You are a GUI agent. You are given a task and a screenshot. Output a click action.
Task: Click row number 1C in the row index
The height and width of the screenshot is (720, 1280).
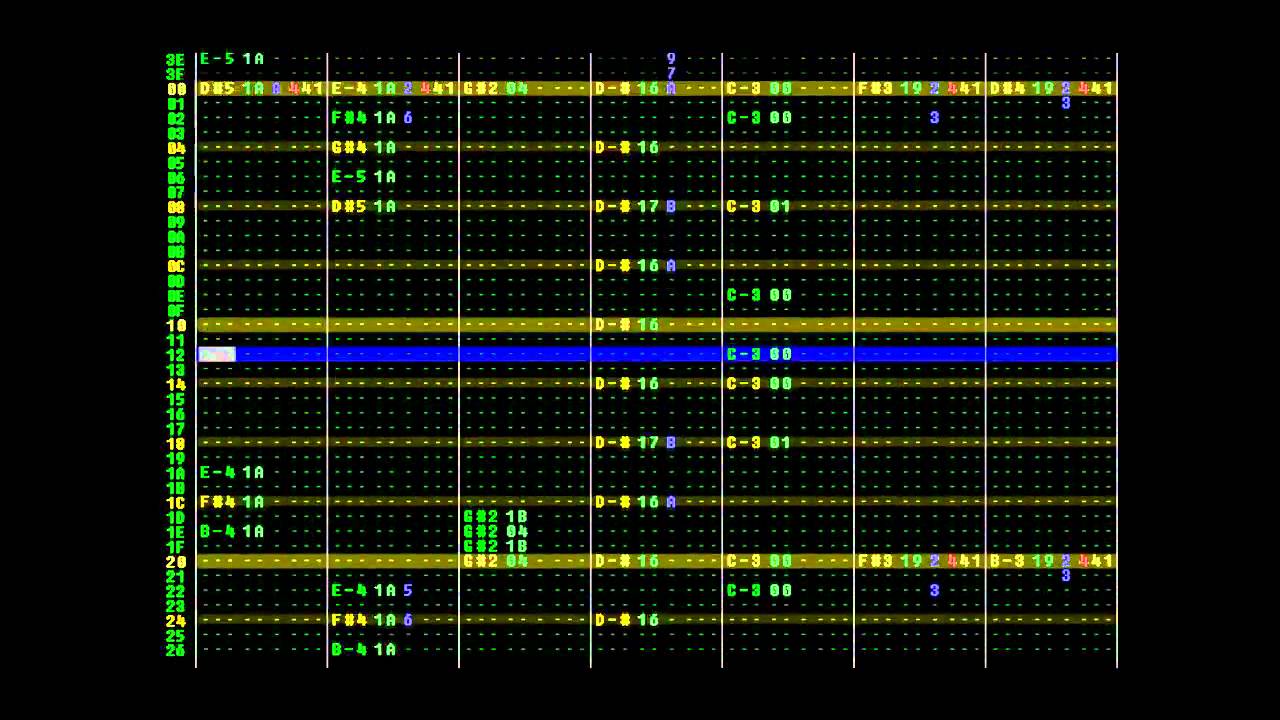point(176,502)
